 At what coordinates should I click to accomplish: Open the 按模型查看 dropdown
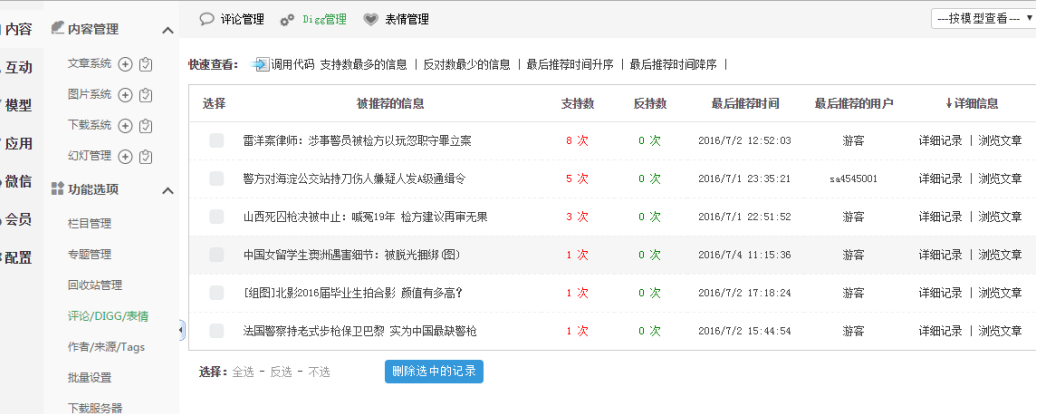coord(983,18)
